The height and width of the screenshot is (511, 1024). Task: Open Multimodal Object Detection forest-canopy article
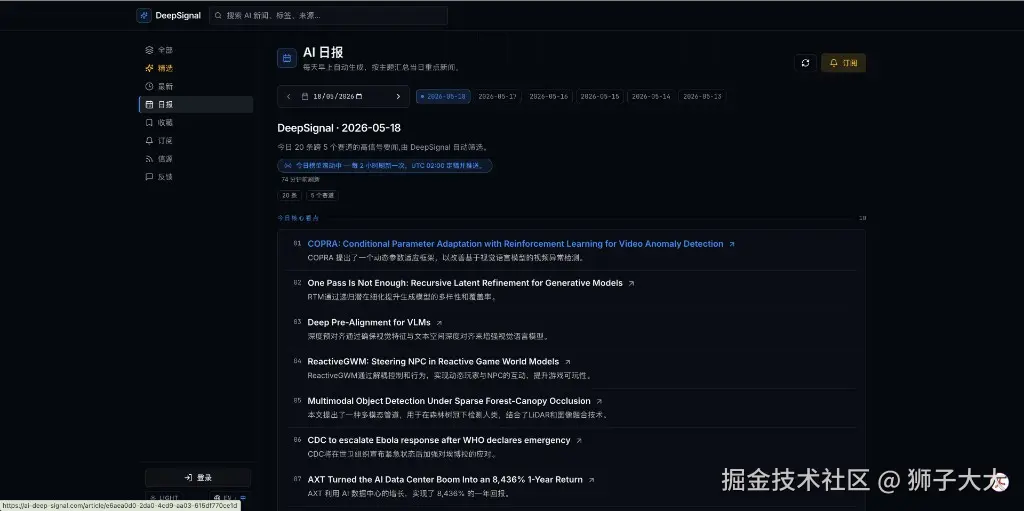click(x=449, y=401)
